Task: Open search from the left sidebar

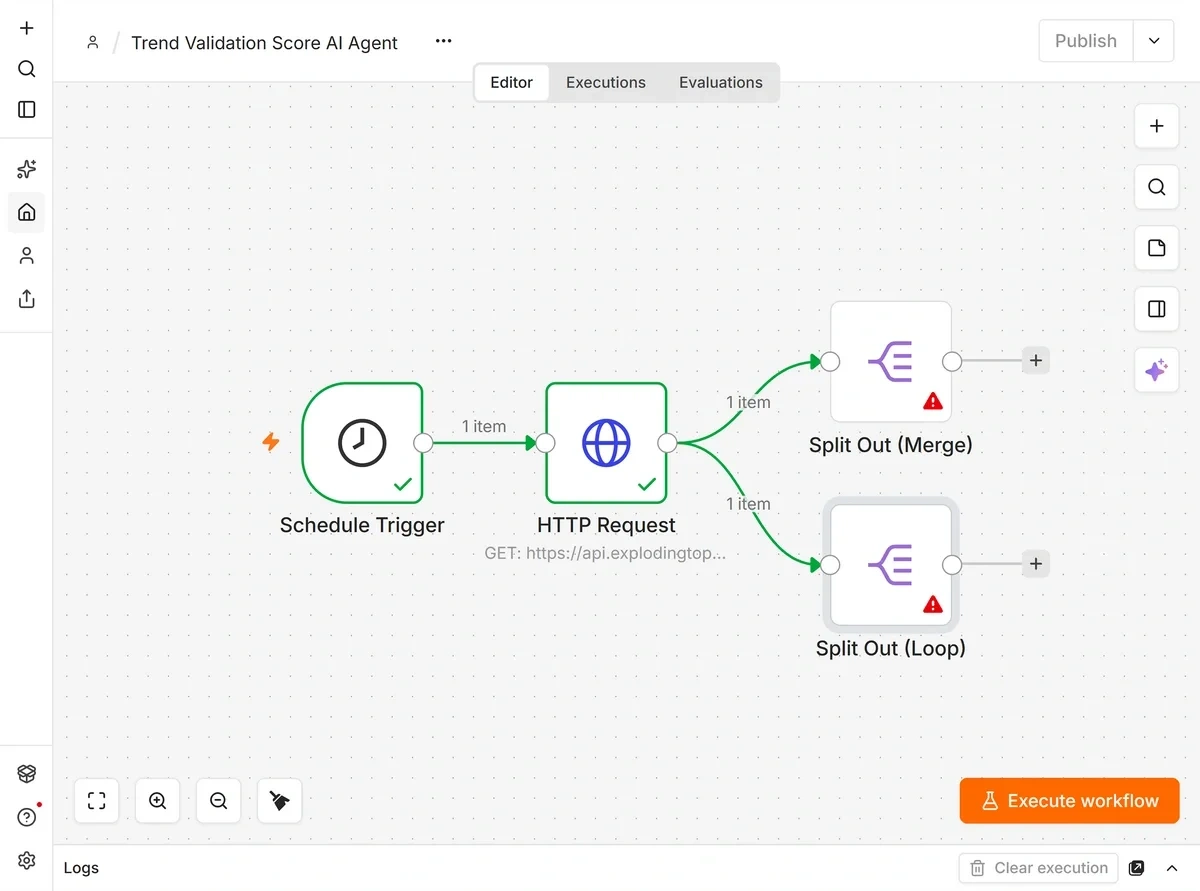Action: point(27,69)
